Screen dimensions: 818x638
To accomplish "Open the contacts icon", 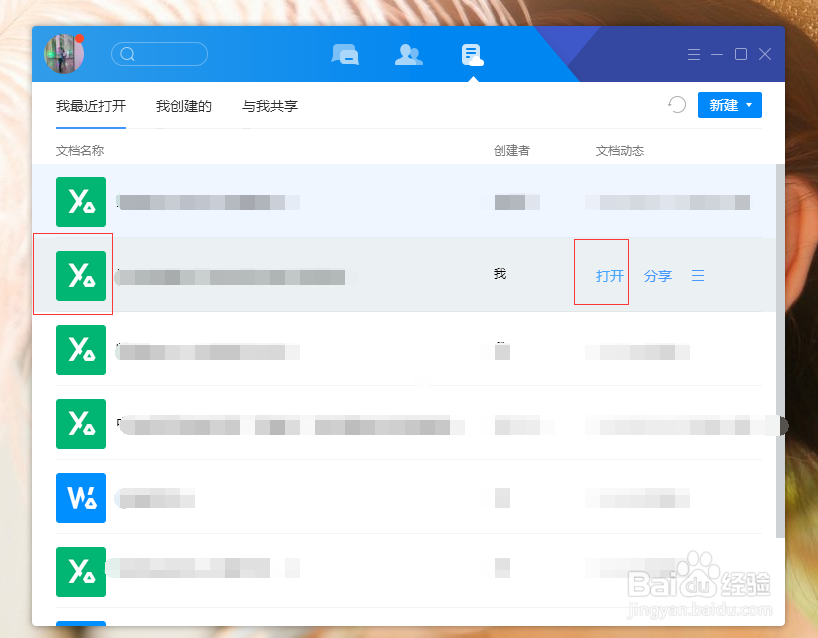I will click(408, 54).
